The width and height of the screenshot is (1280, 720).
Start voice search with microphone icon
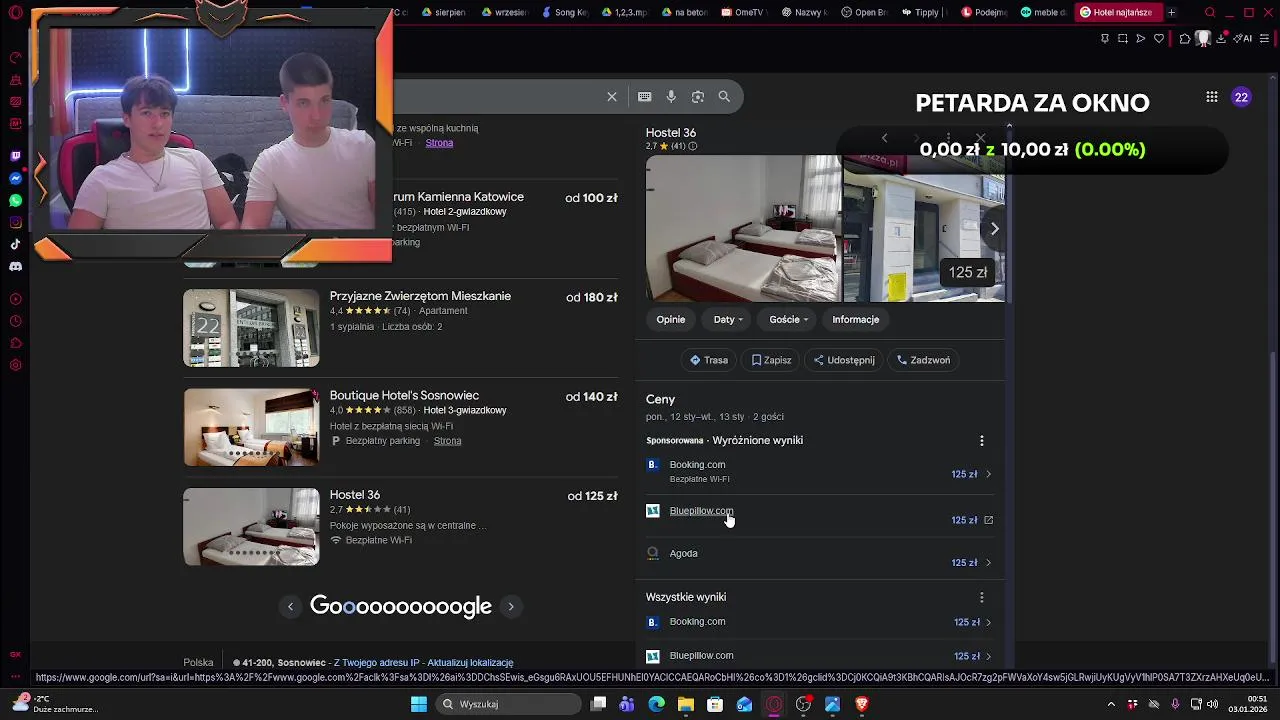(x=671, y=97)
